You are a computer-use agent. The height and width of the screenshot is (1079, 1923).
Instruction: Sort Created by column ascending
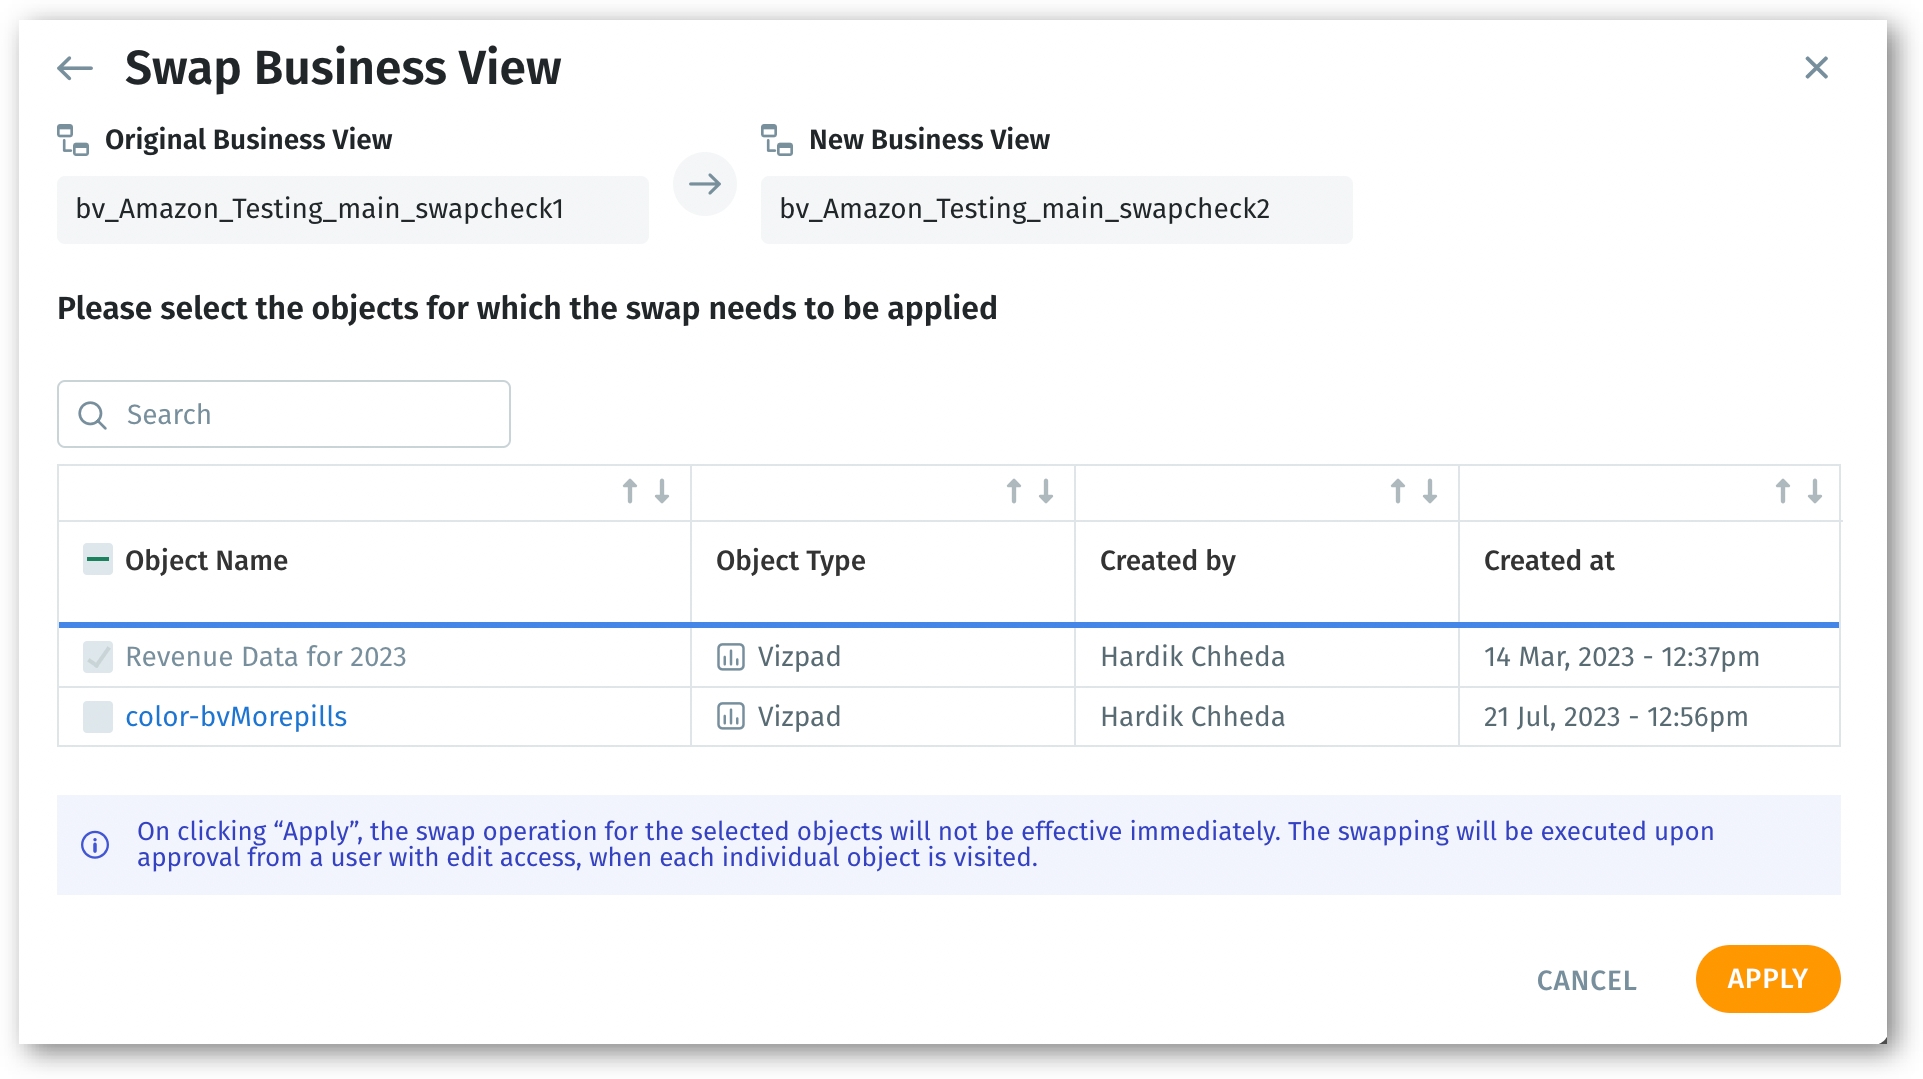(1398, 491)
